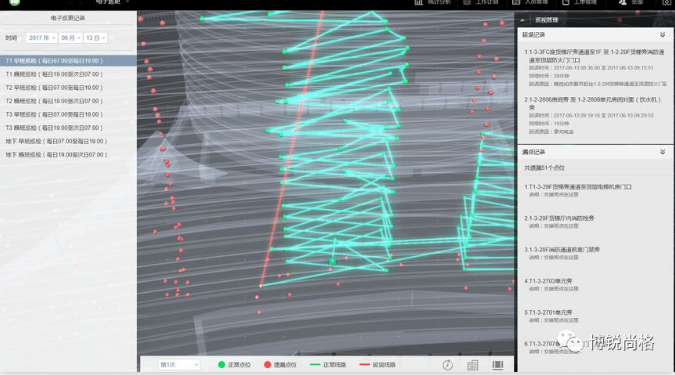Select 地下 晚班巡检 row
675x375 pixels.
[68, 155]
